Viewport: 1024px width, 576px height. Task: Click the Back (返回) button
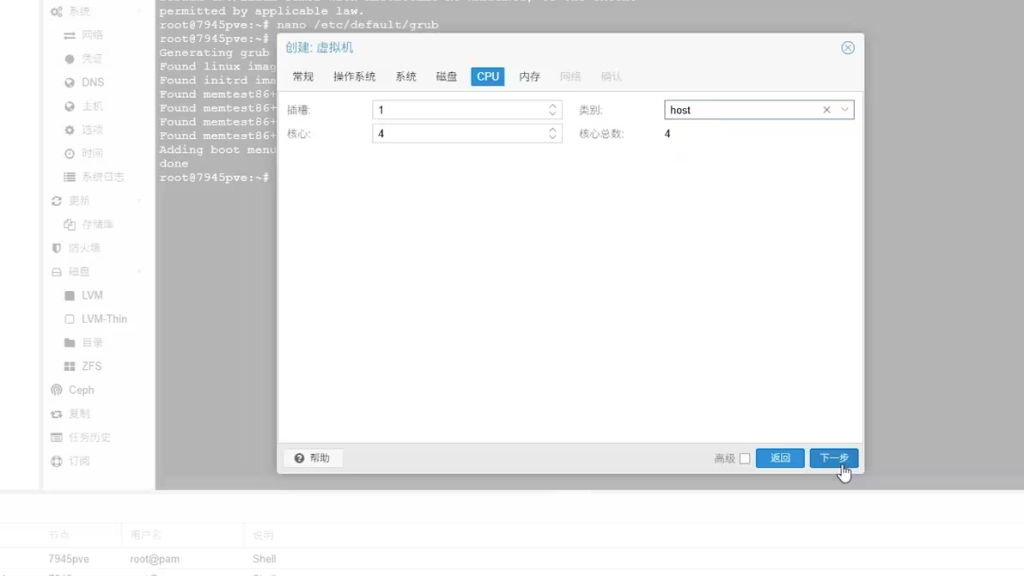click(780, 458)
